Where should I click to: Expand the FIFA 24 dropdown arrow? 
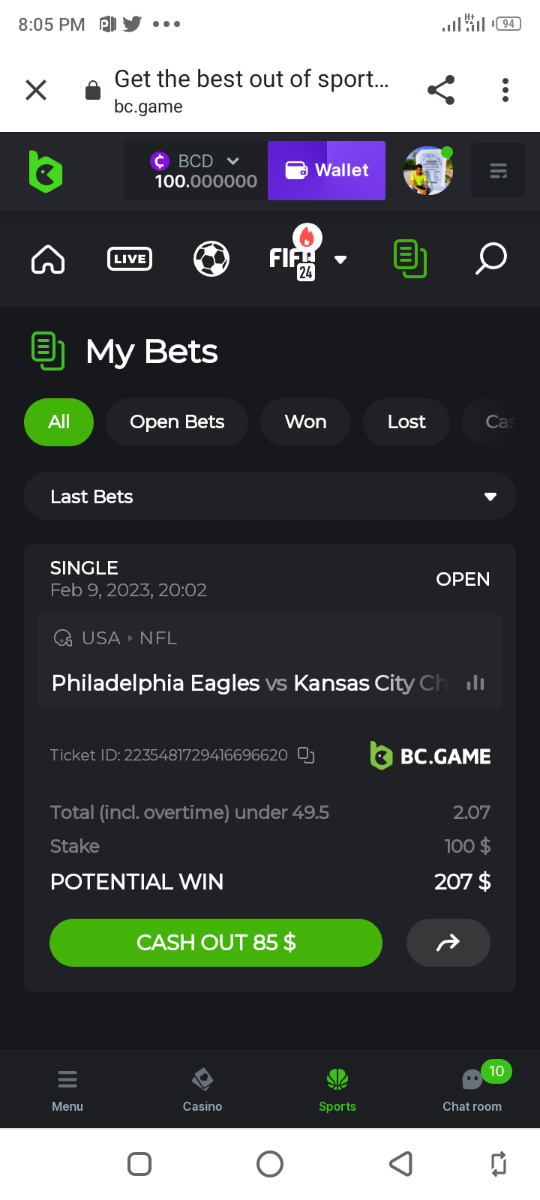point(340,259)
